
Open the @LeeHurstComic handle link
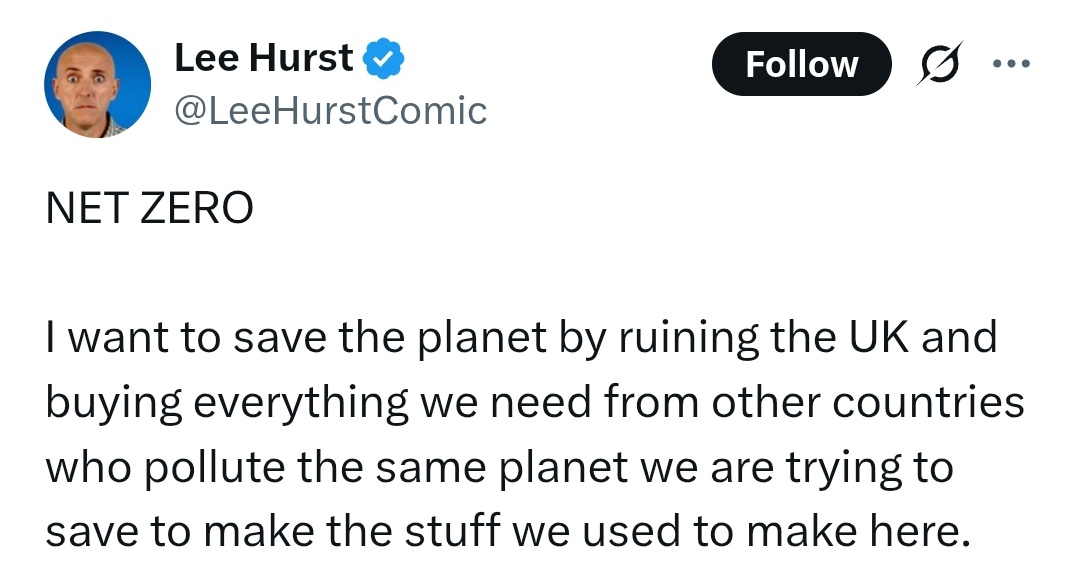click(330, 111)
